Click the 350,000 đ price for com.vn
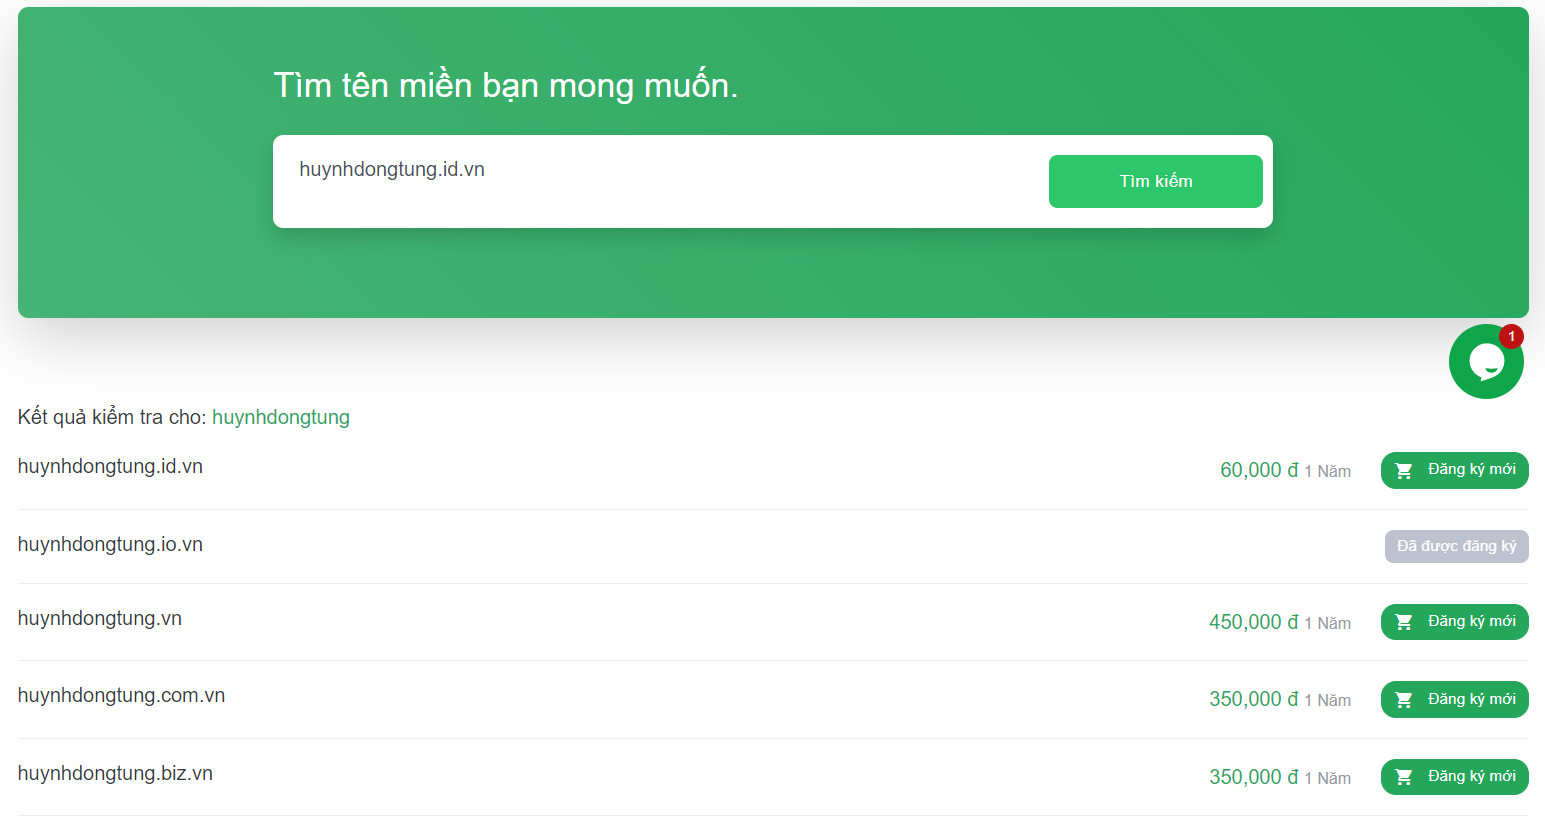This screenshot has height=818, width=1545. point(1254,699)
